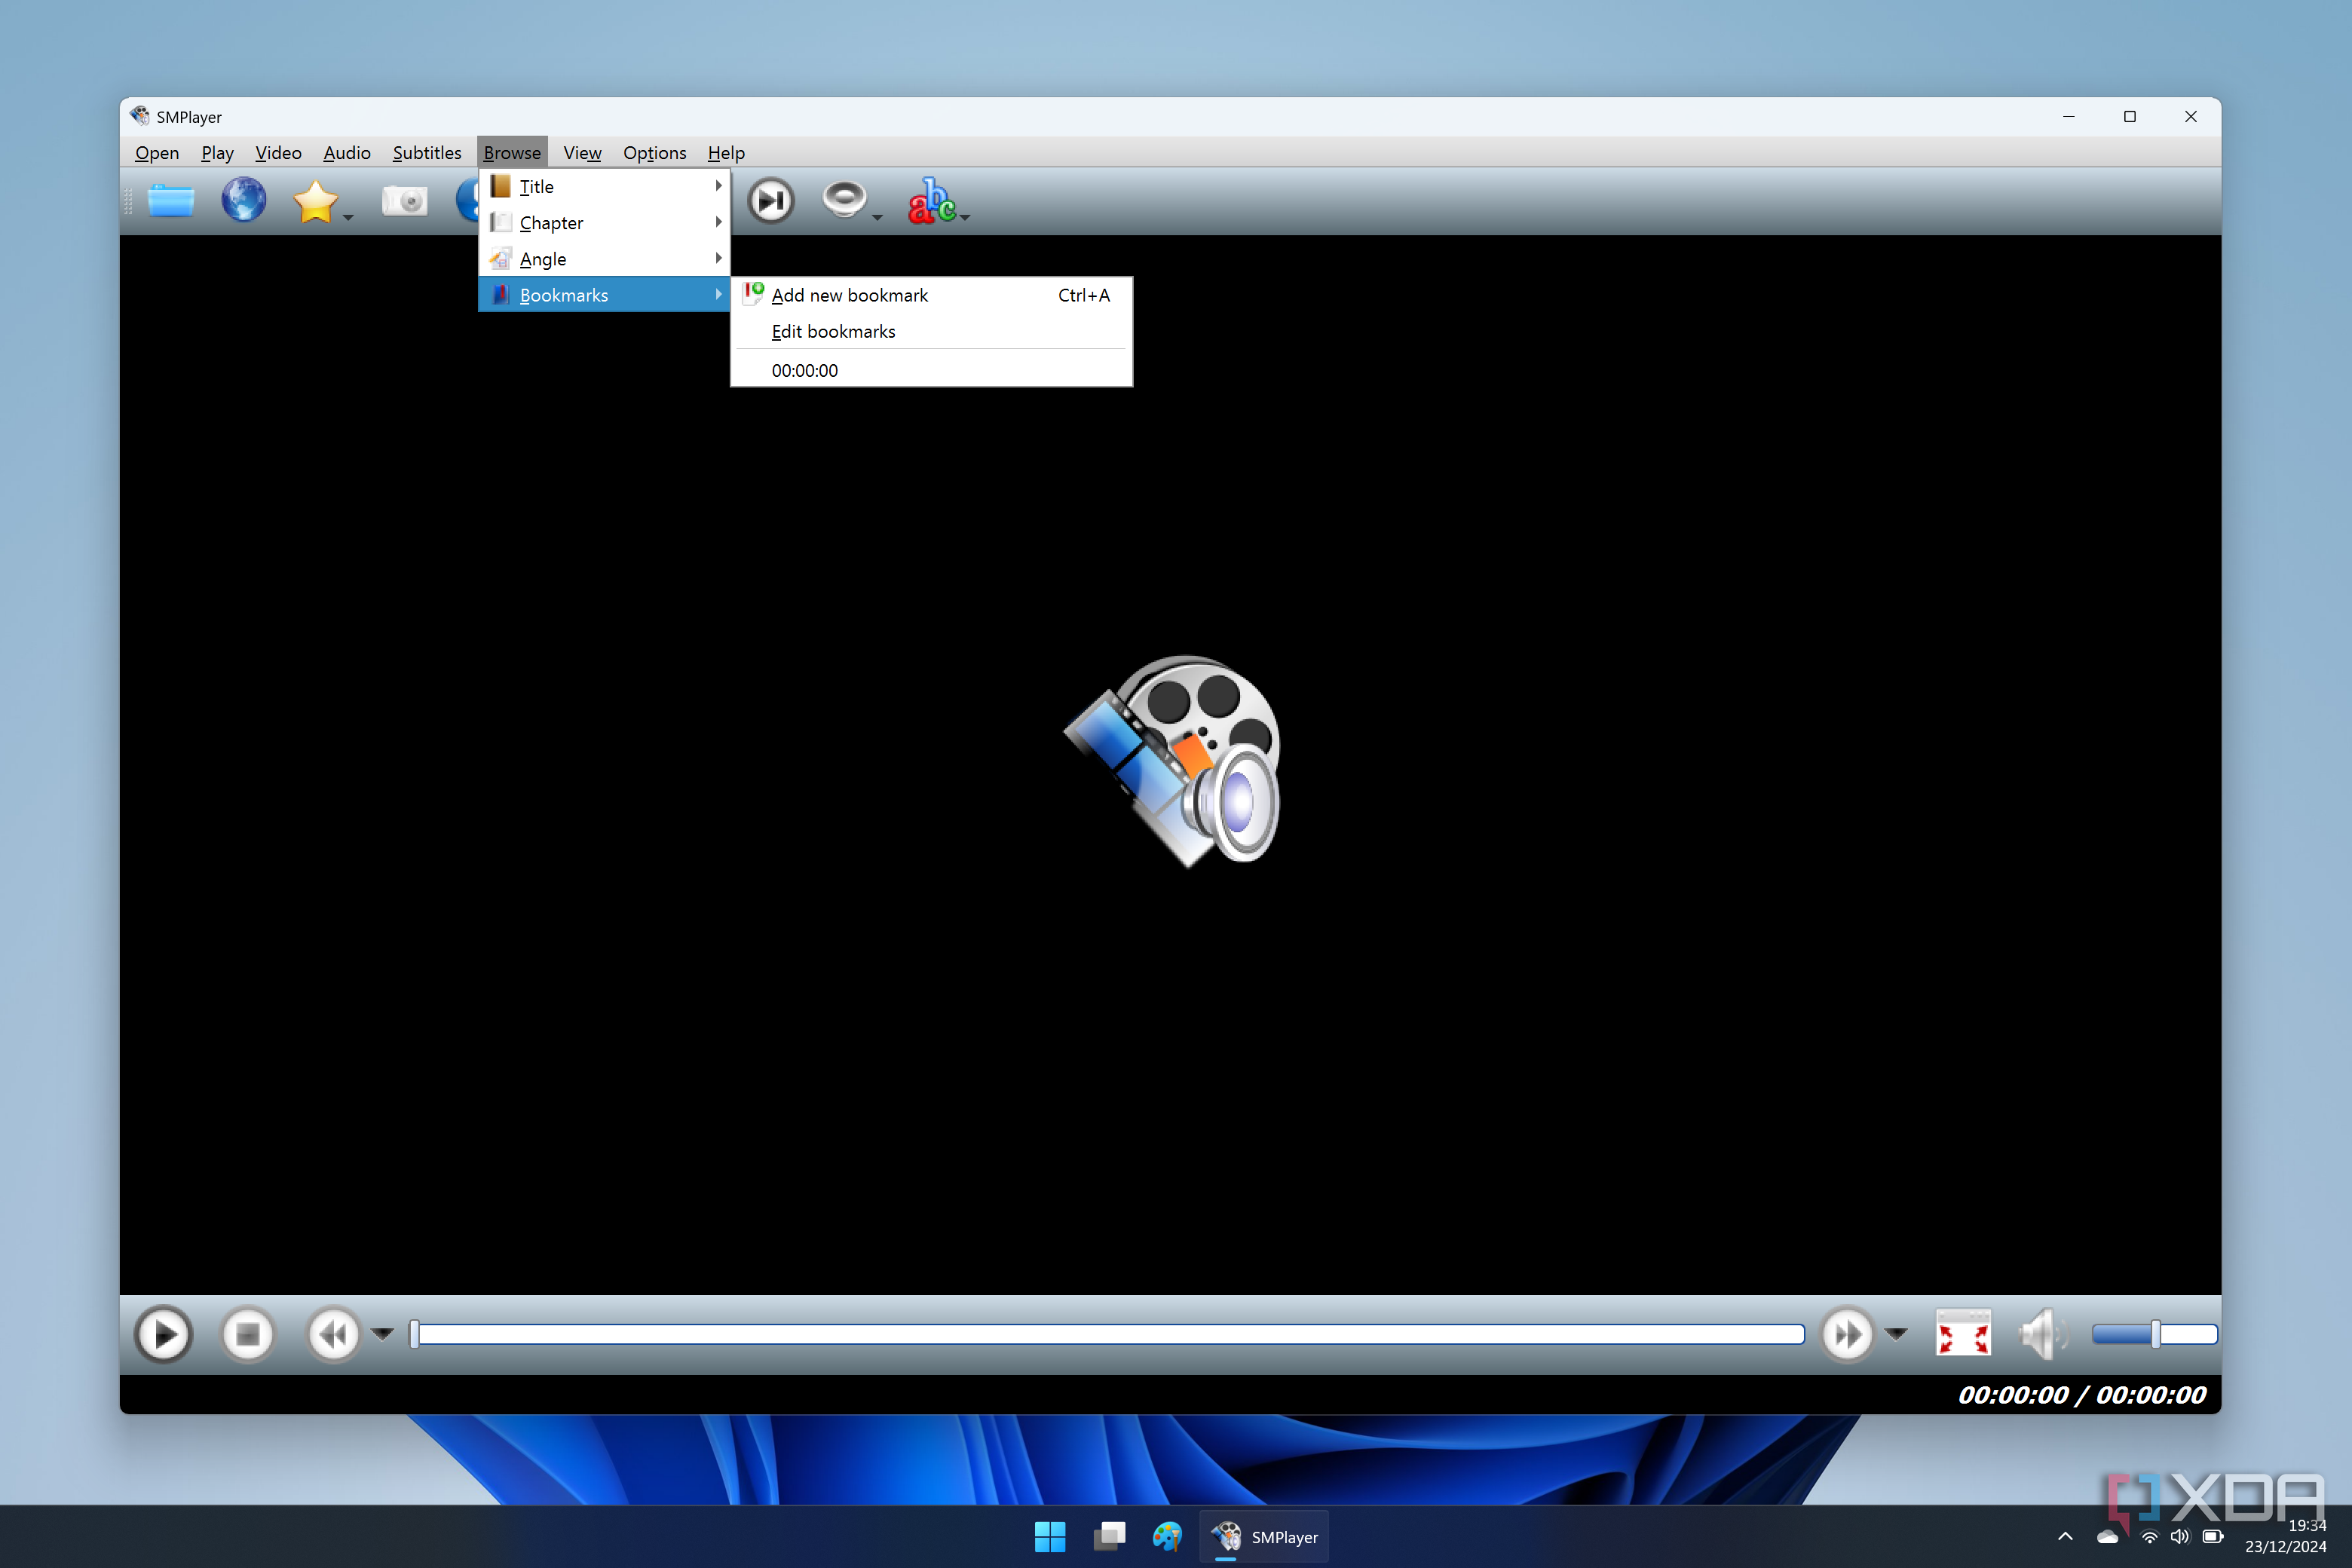Click the playback seek bar
This screenshot has width=2352, height=1568.
pos(1107,1334)
